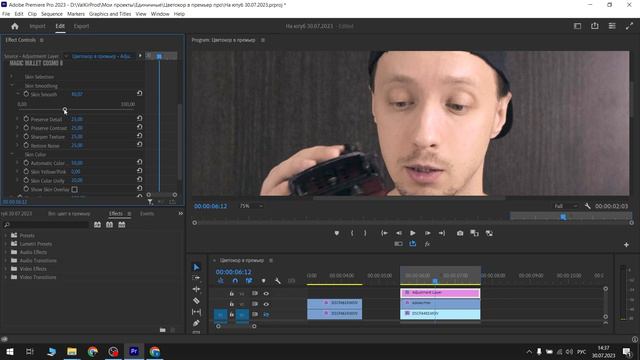Screen dimensions: 640x360
Task: Open workspaces menu icon in header
Action: point(612,26)
